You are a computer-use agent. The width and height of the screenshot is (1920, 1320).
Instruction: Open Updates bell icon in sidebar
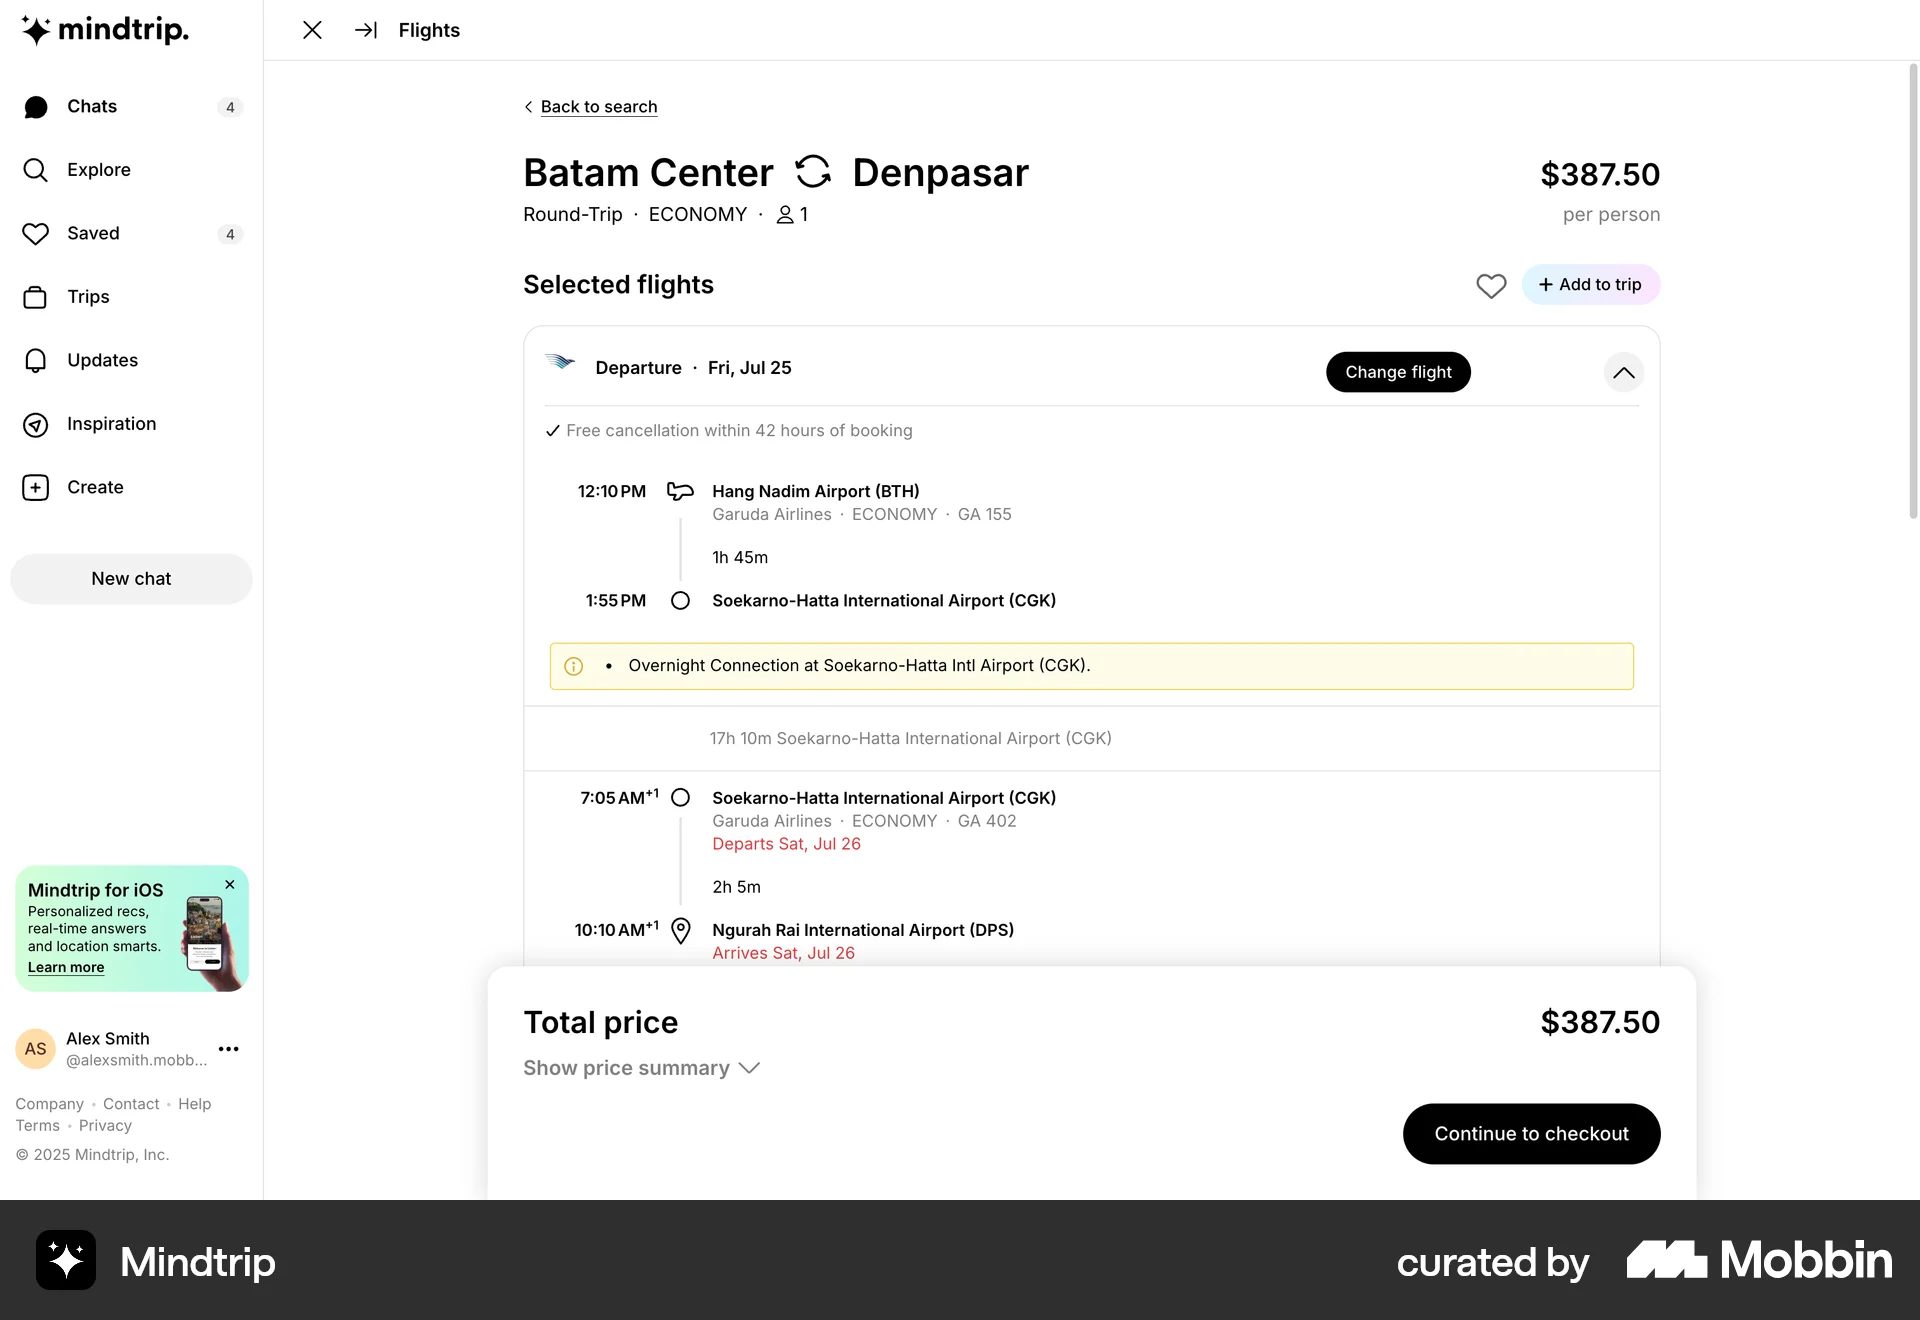click(x=36, y=360)
